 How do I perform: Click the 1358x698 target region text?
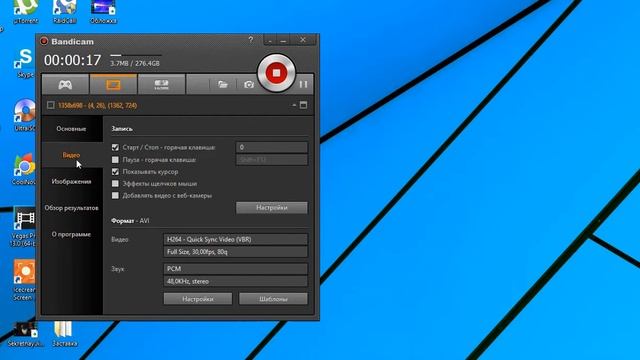coord(98,105)
